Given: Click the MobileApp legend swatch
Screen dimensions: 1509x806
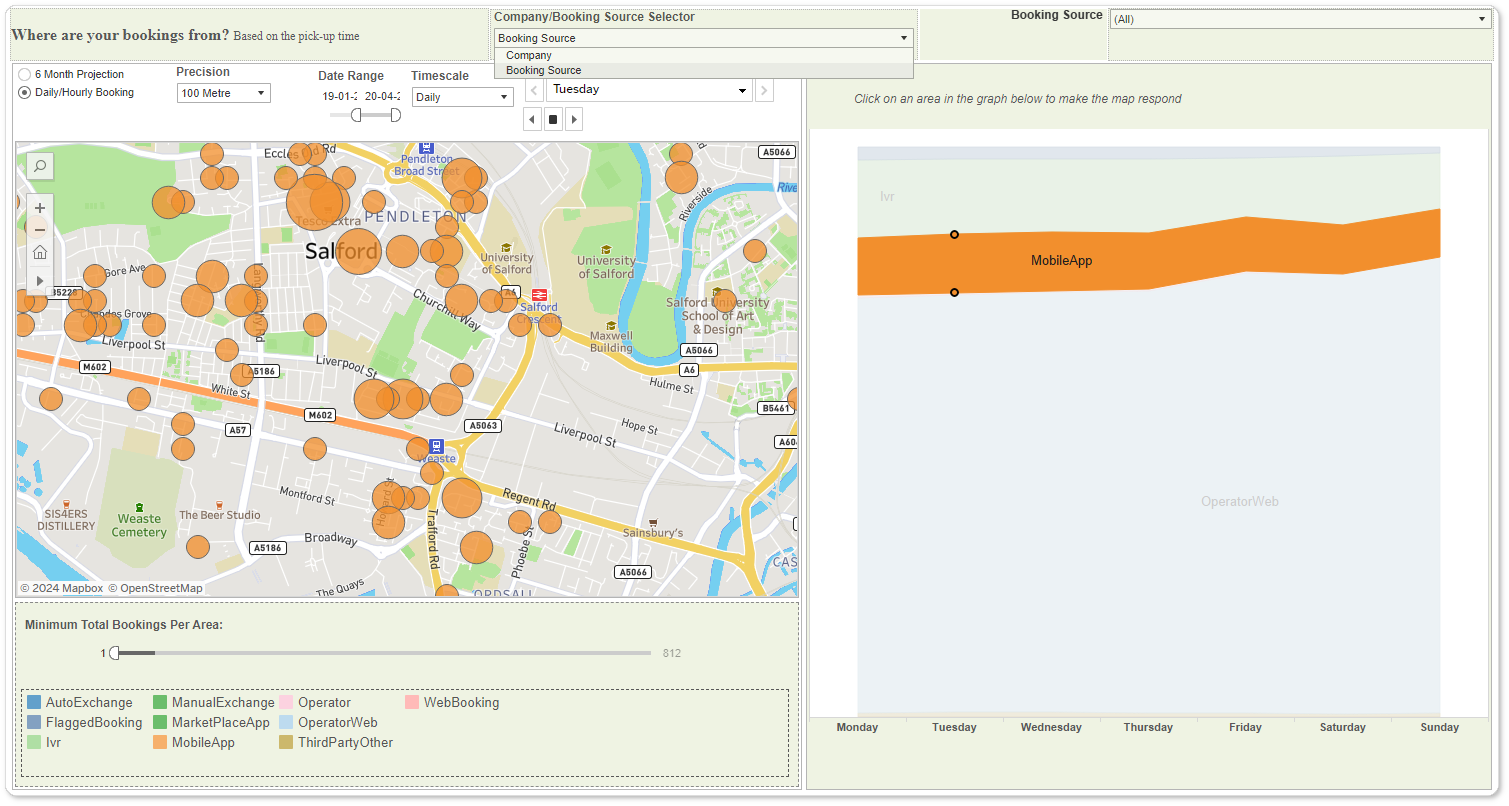Looking at the screenshot, I should (x=160, y=743).
